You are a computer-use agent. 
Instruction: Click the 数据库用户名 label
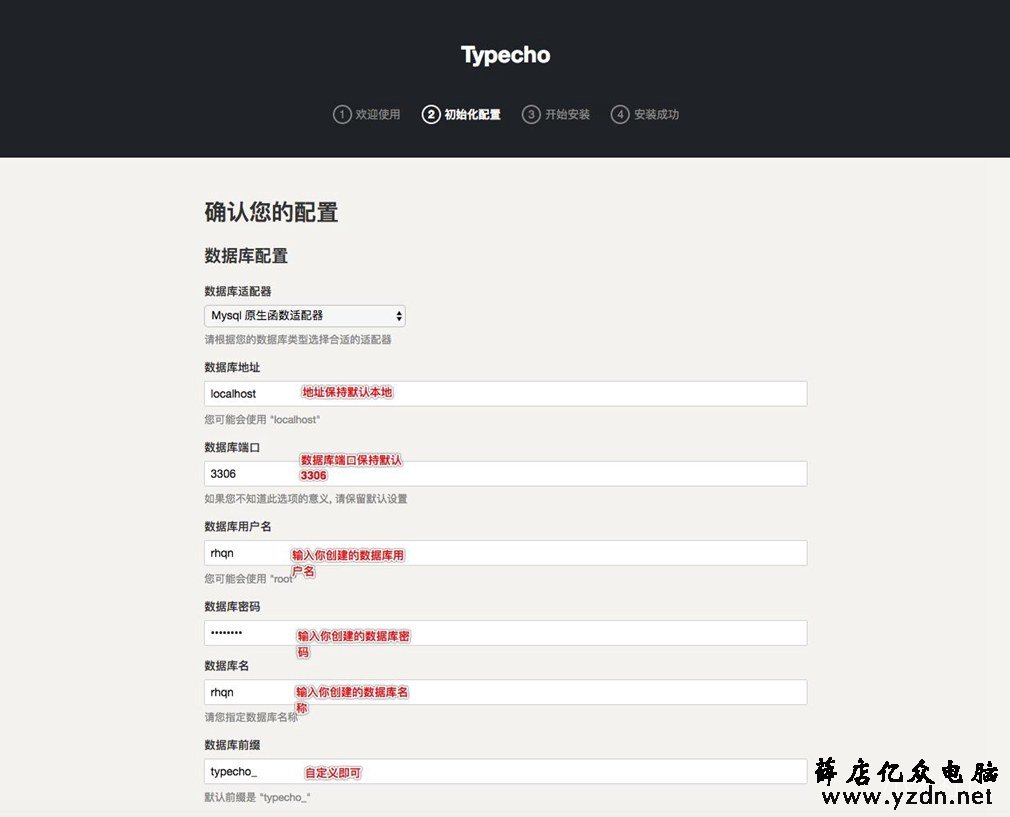(x=238, y=526)
